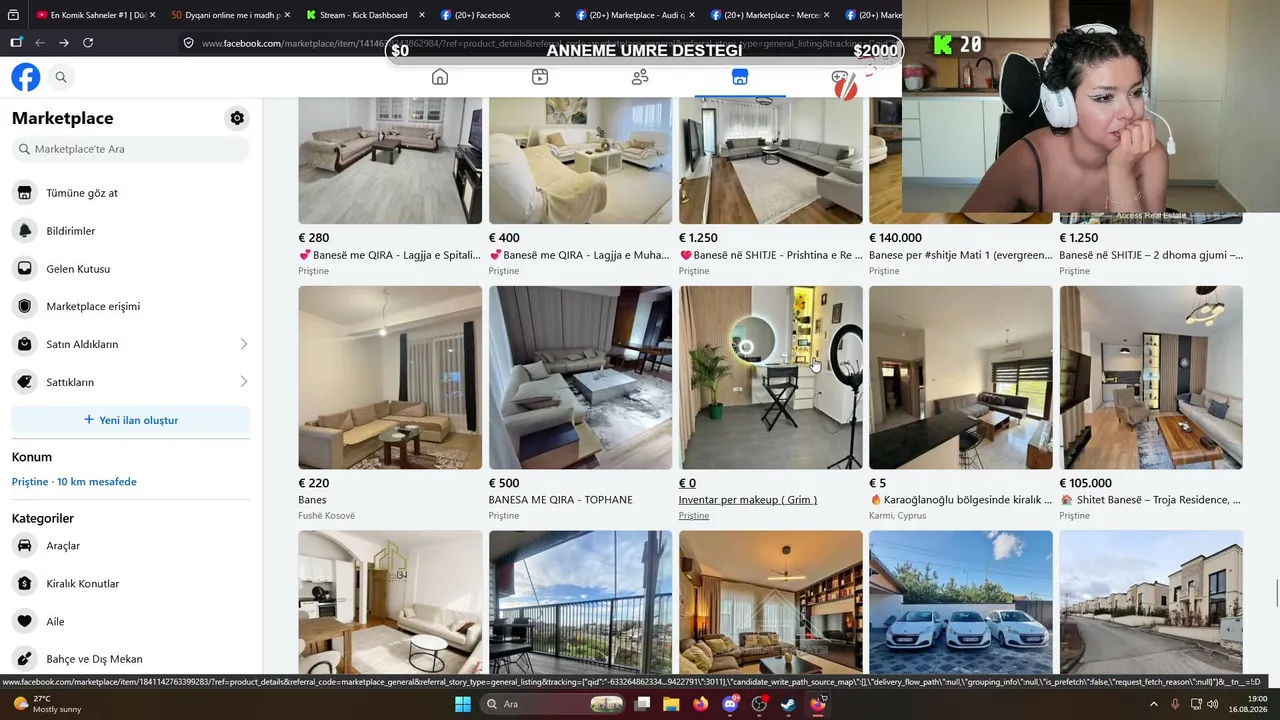Open the weather widget showing 27°C
Image resolution: width=1280 pixels, height=720 pixels.
click(50, 704)
